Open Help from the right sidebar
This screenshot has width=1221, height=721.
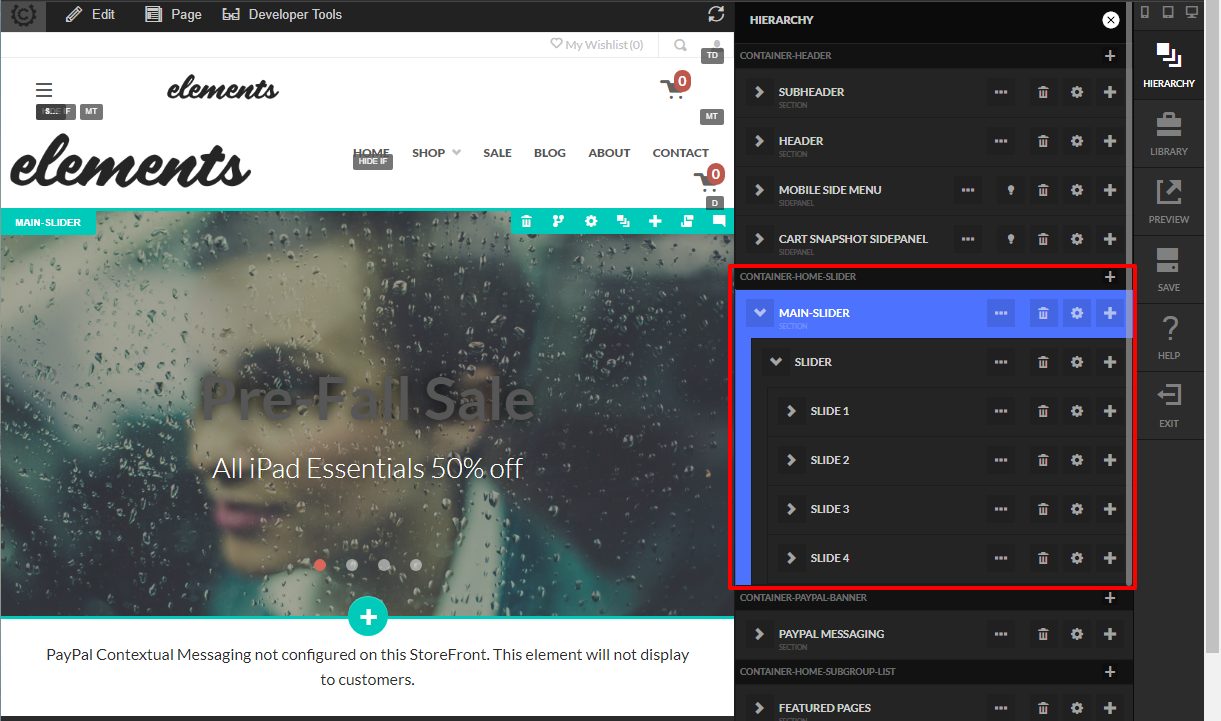[1168, 338]
